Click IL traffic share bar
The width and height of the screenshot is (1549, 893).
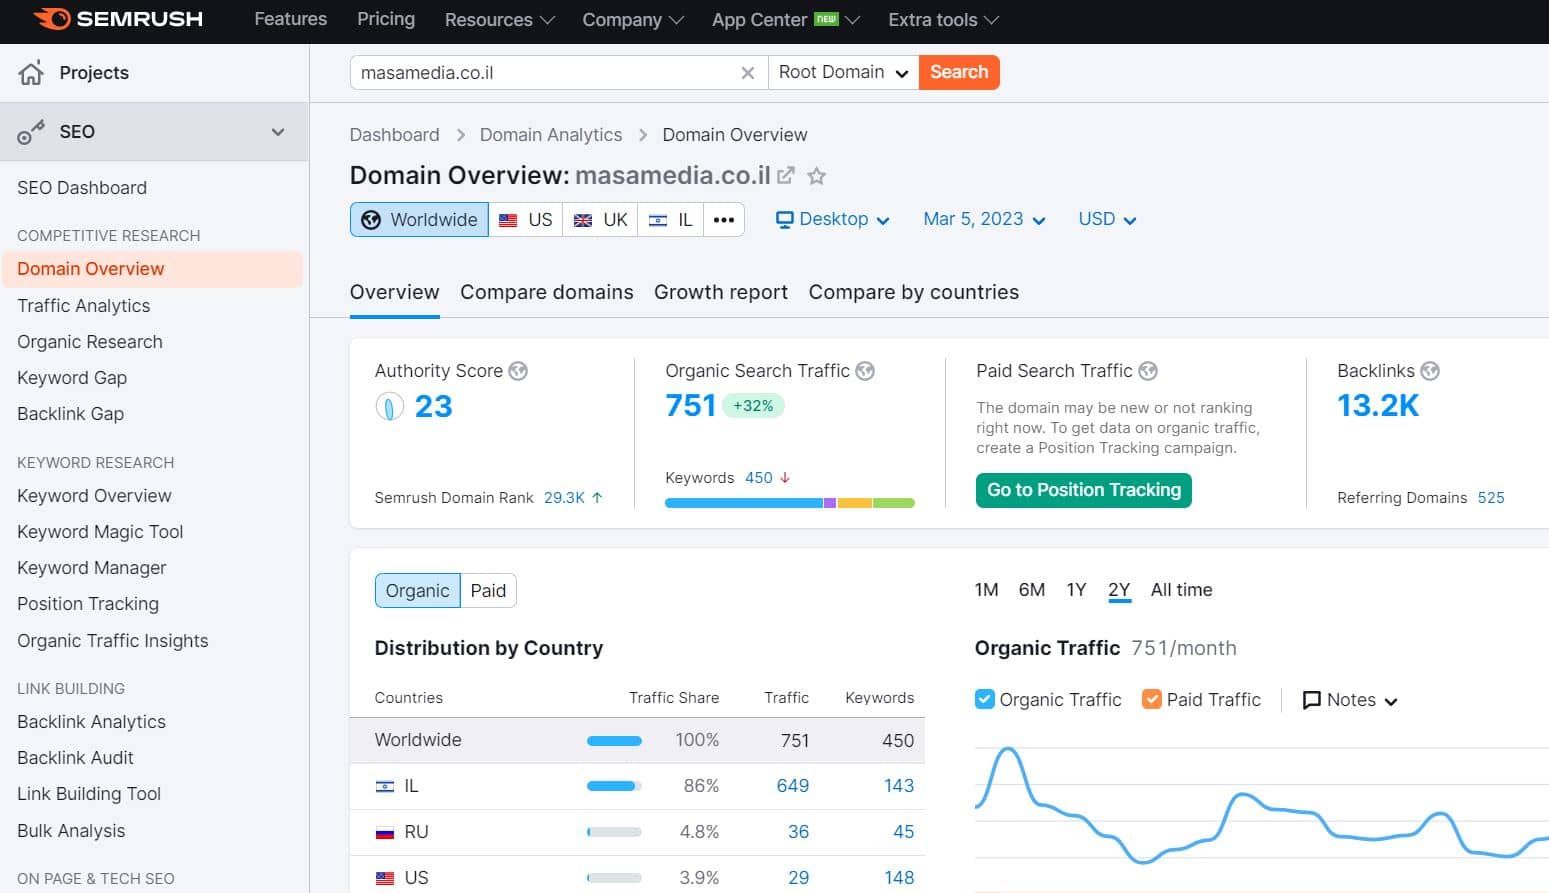click(x=614, y=786)
